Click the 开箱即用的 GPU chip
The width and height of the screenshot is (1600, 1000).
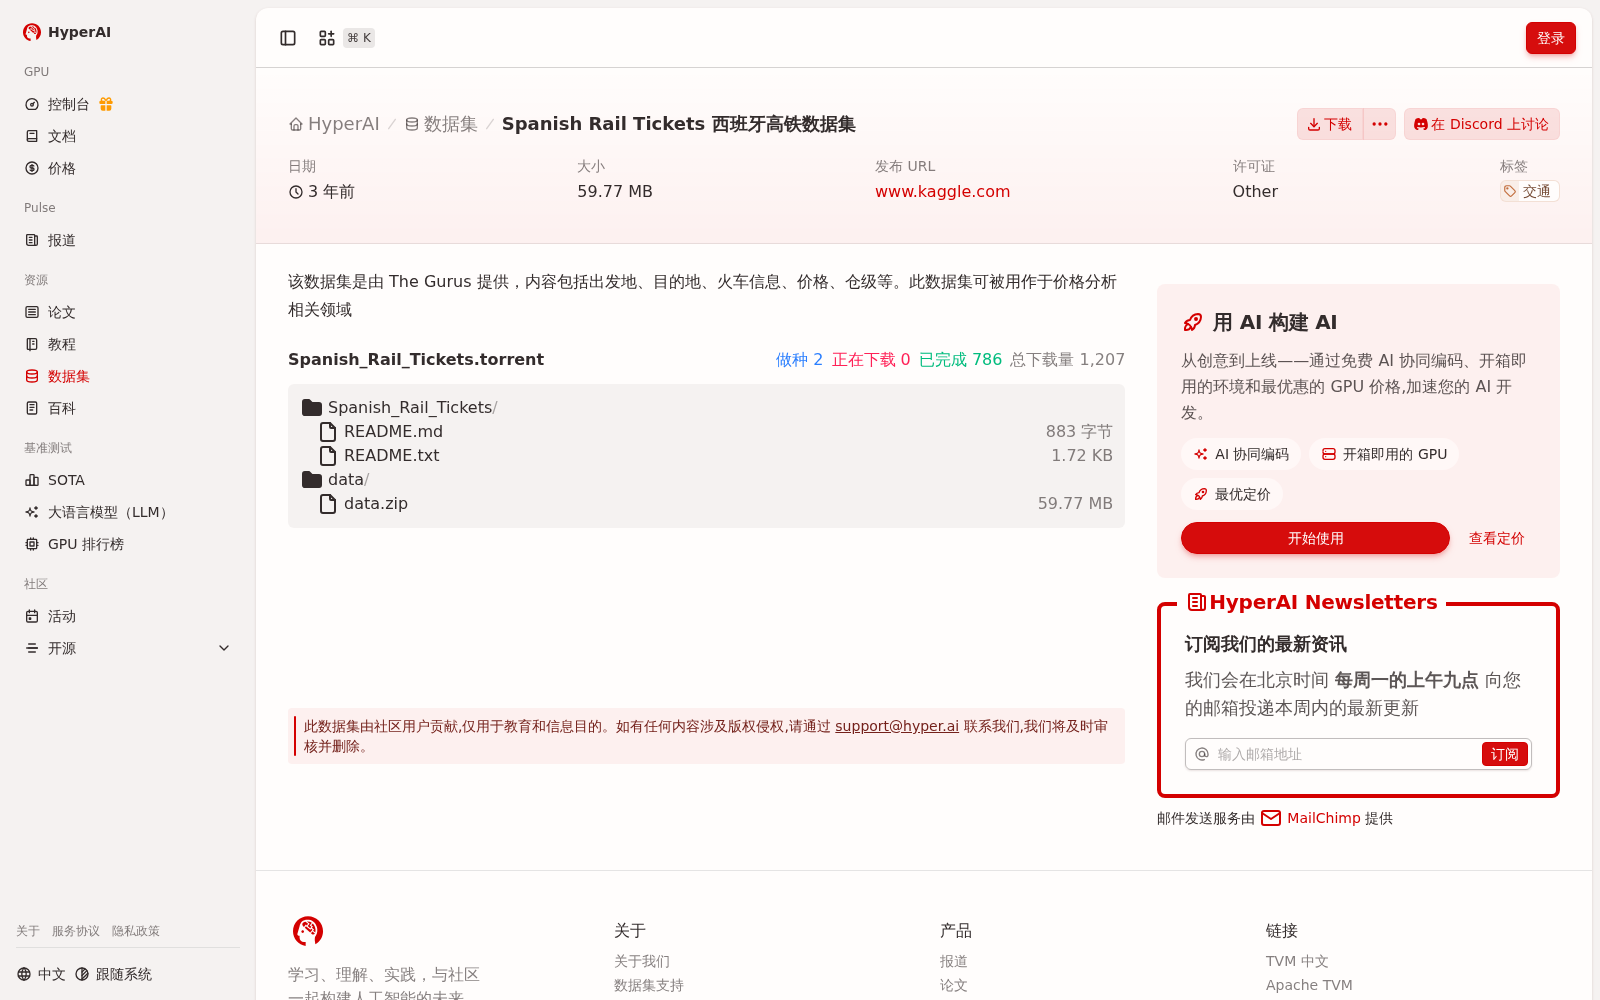[1384, 454]
